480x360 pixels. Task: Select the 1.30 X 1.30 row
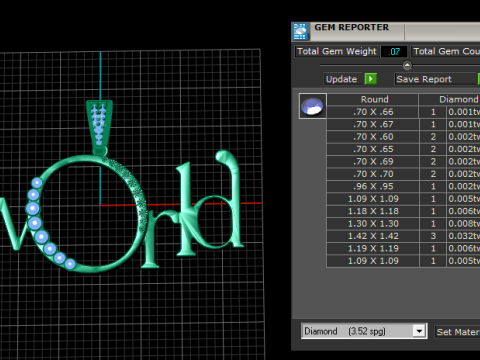403,223
